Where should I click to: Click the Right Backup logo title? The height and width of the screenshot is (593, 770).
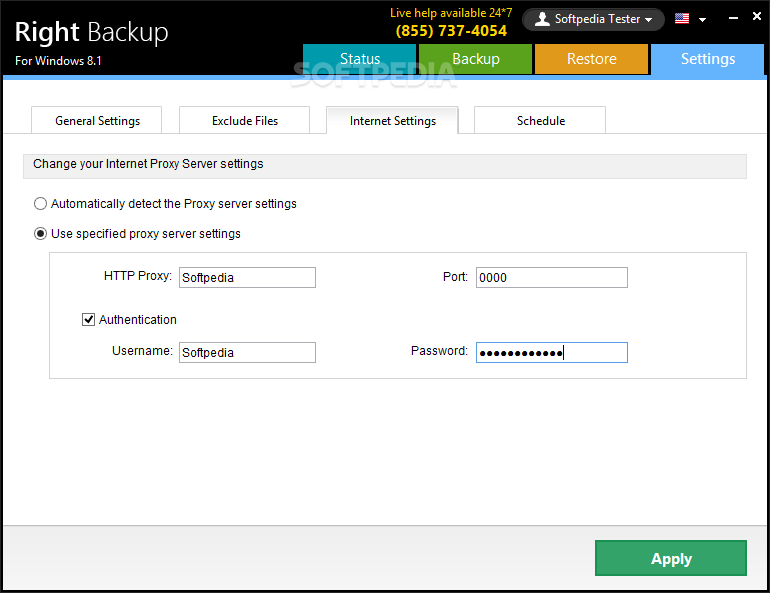click(x=91, y=32)
